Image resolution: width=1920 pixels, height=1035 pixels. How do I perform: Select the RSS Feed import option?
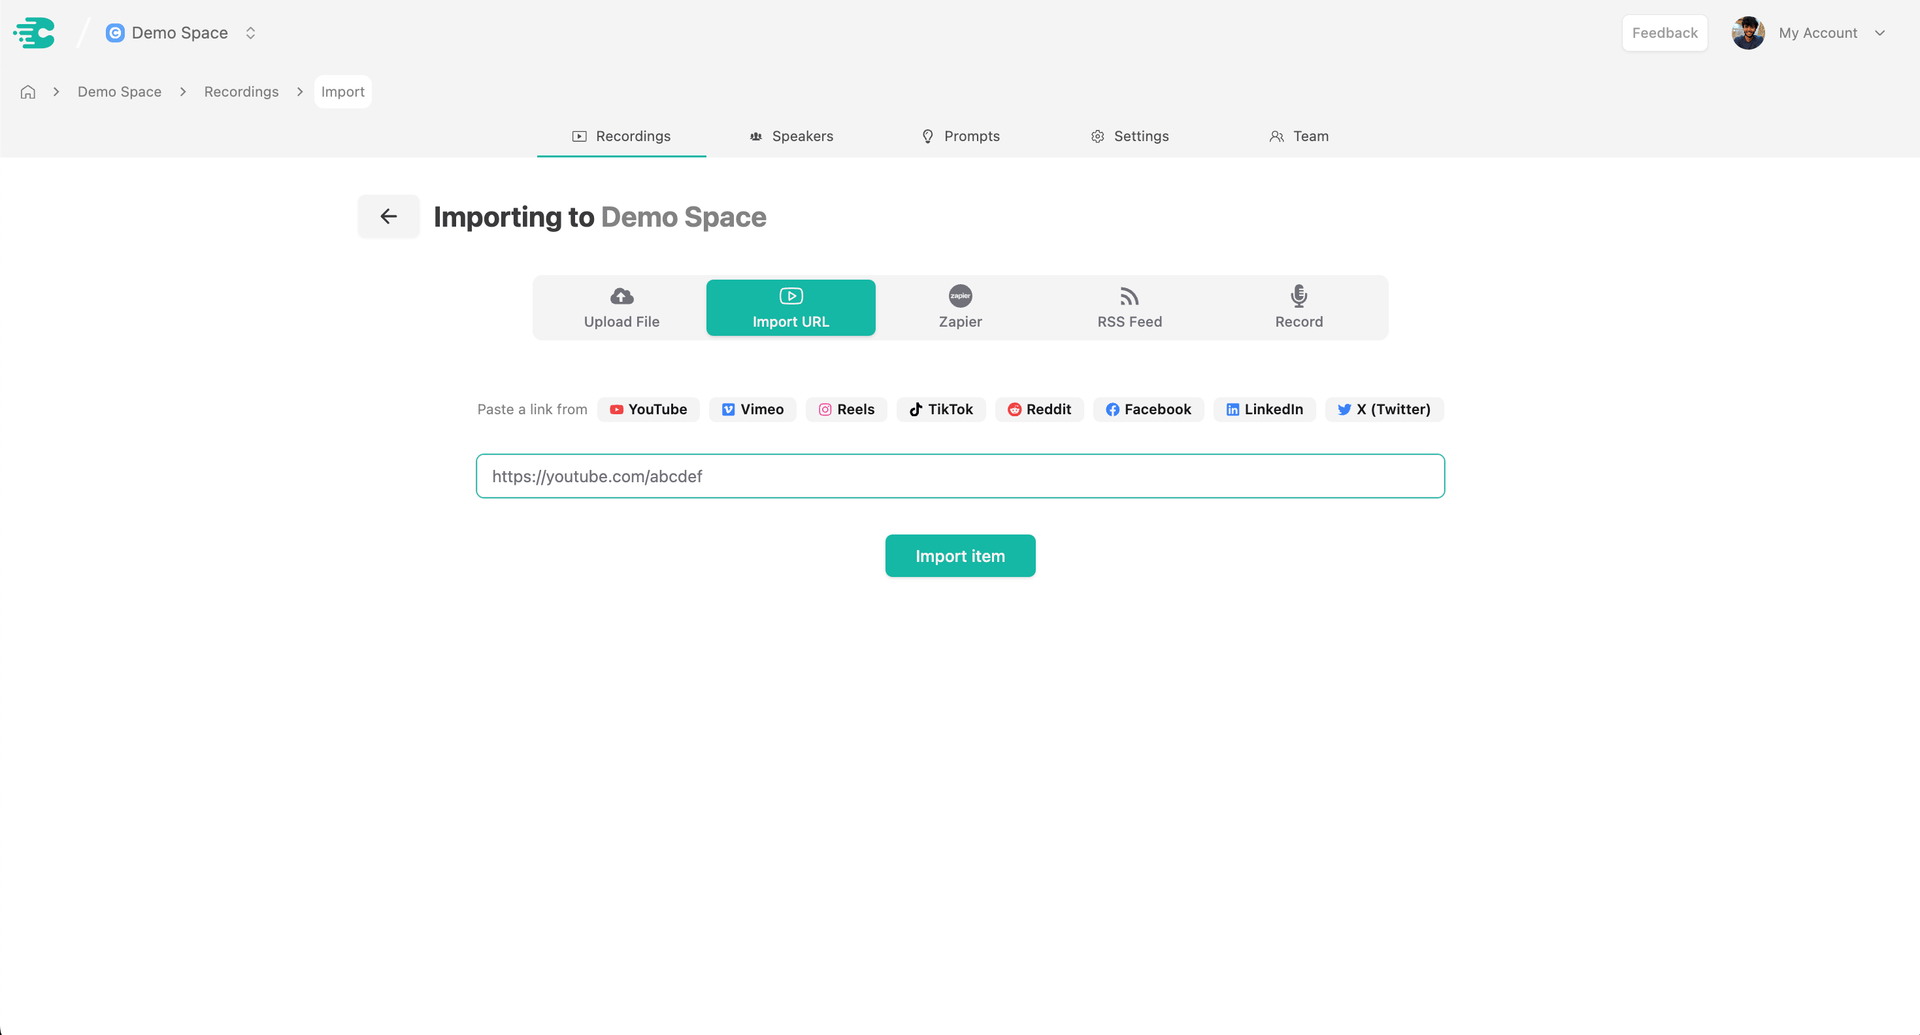point(1129,308)
